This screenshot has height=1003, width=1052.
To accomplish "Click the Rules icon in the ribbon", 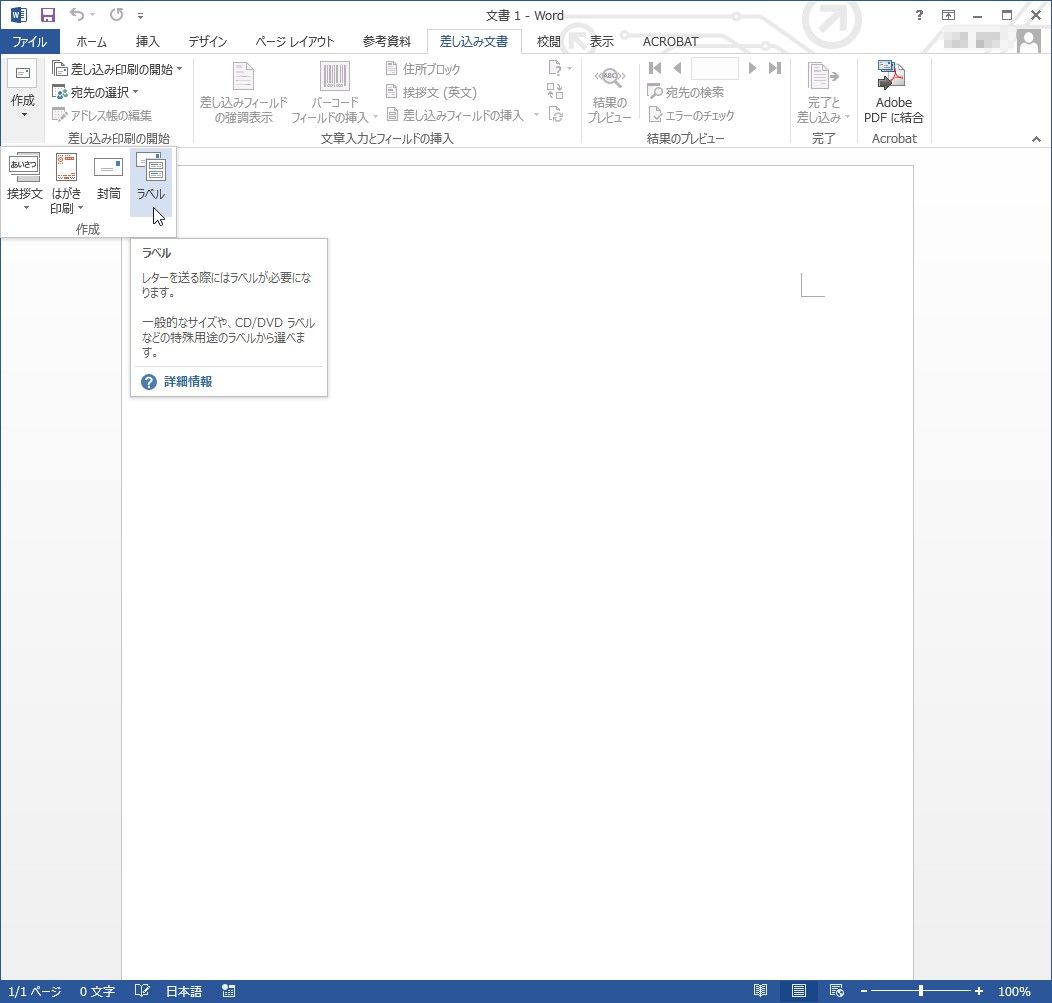I will click(559, 68).
